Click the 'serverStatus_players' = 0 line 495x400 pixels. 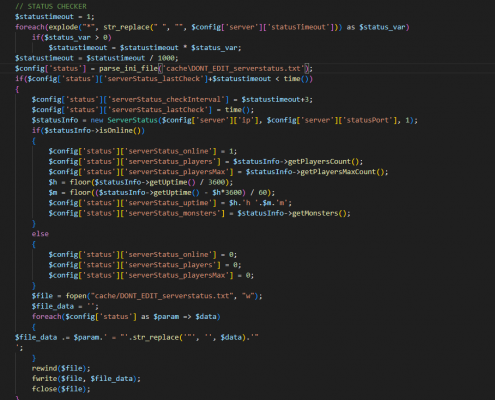(145, 265)
